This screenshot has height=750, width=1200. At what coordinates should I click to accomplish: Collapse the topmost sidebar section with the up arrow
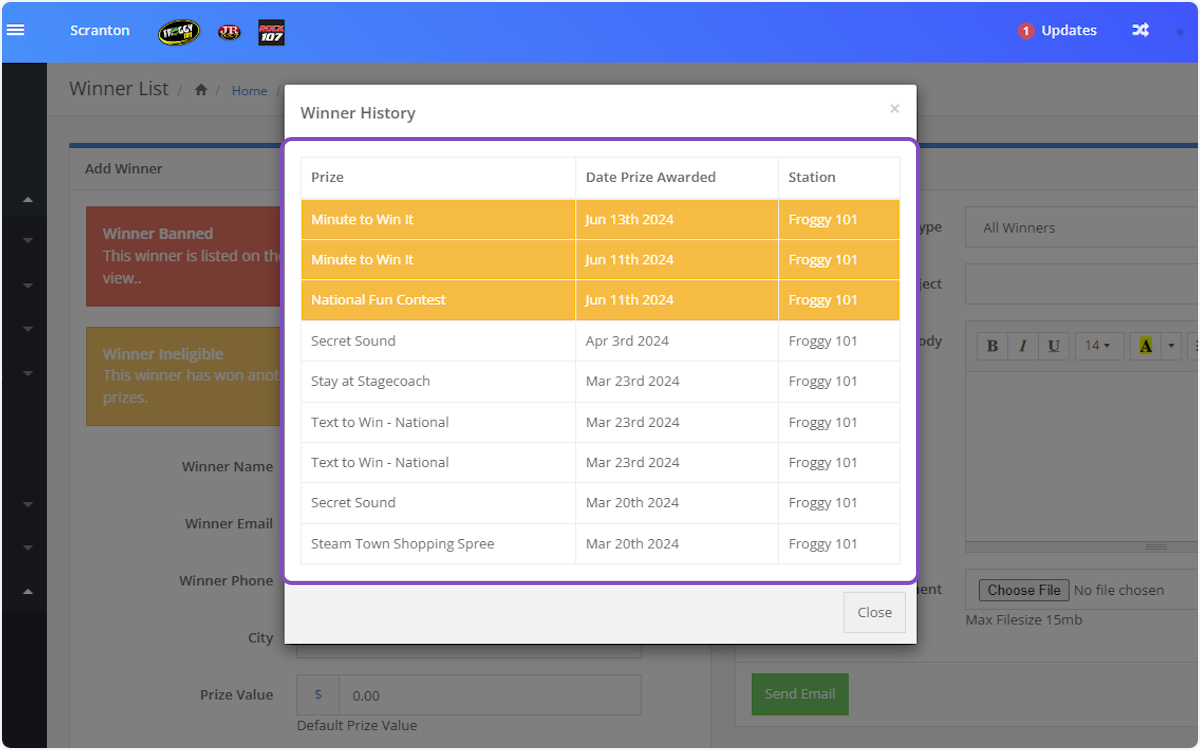click(x=28, y=200)
